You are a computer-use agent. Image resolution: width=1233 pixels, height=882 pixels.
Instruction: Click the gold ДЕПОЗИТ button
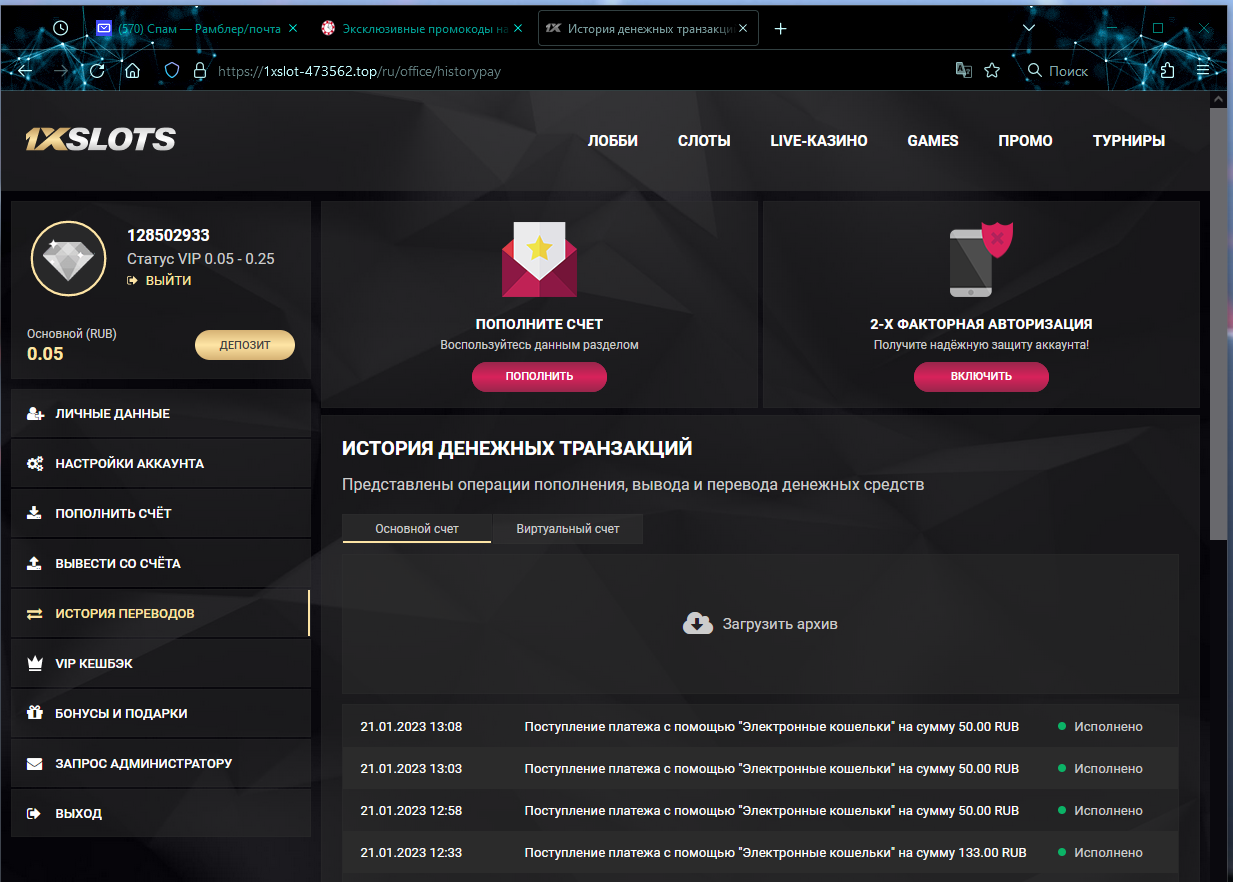click(x=245, y=345)
